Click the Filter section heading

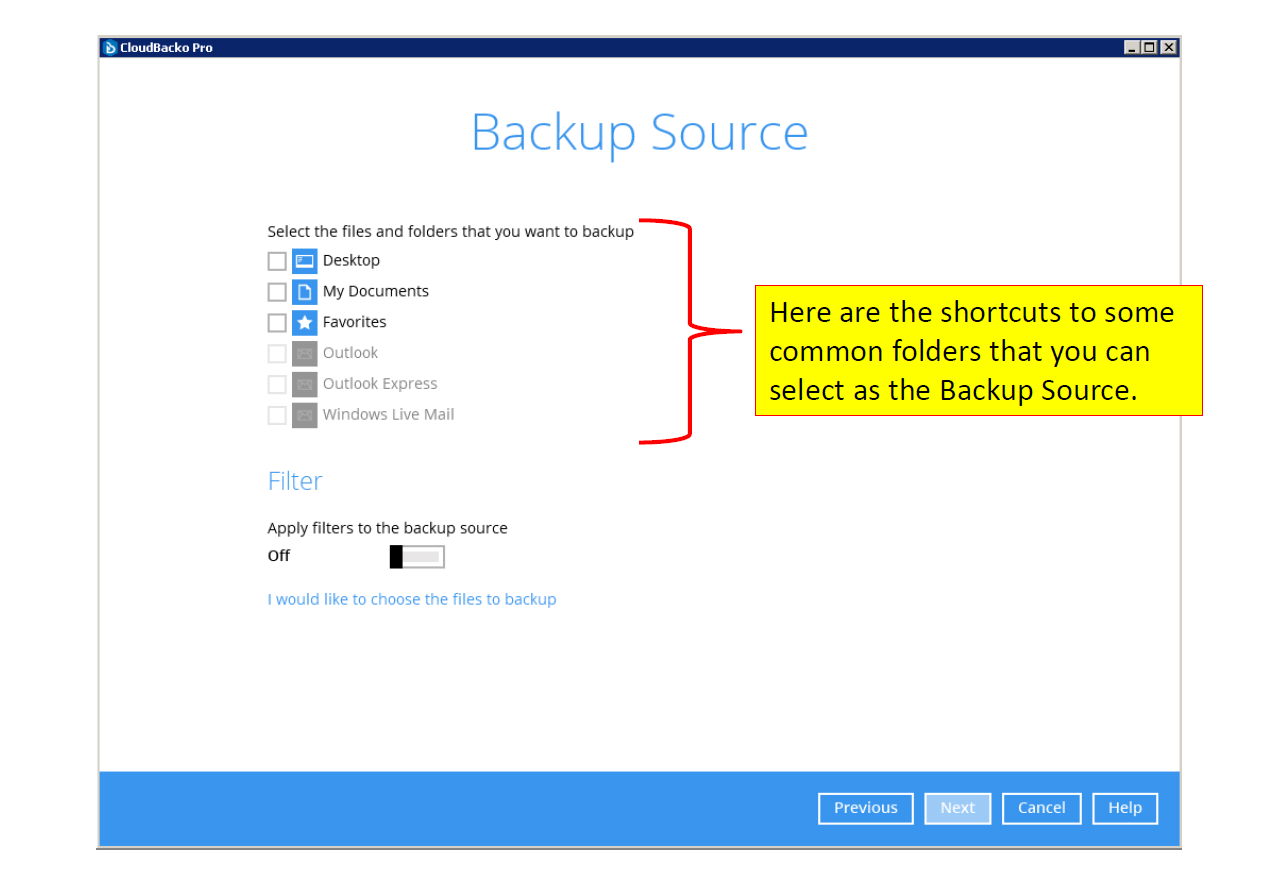[295, 481]
